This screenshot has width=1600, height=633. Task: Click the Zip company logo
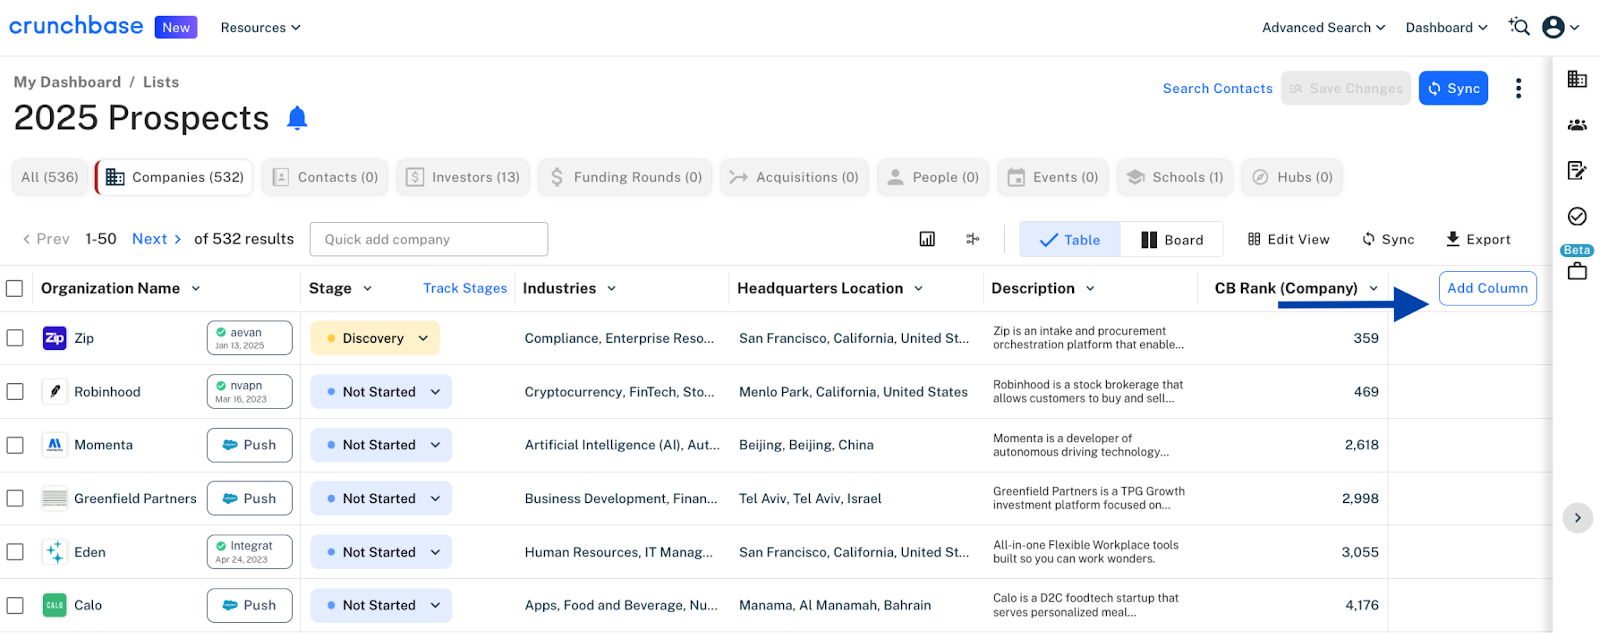click(55, 338)
